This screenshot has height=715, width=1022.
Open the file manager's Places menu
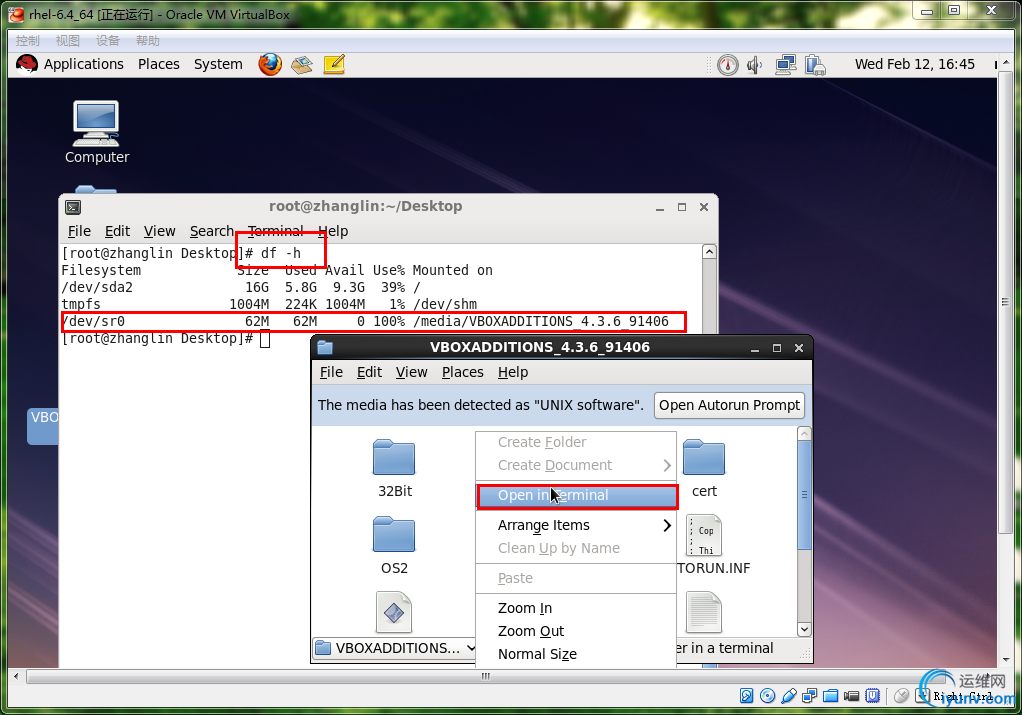[463, 372]
